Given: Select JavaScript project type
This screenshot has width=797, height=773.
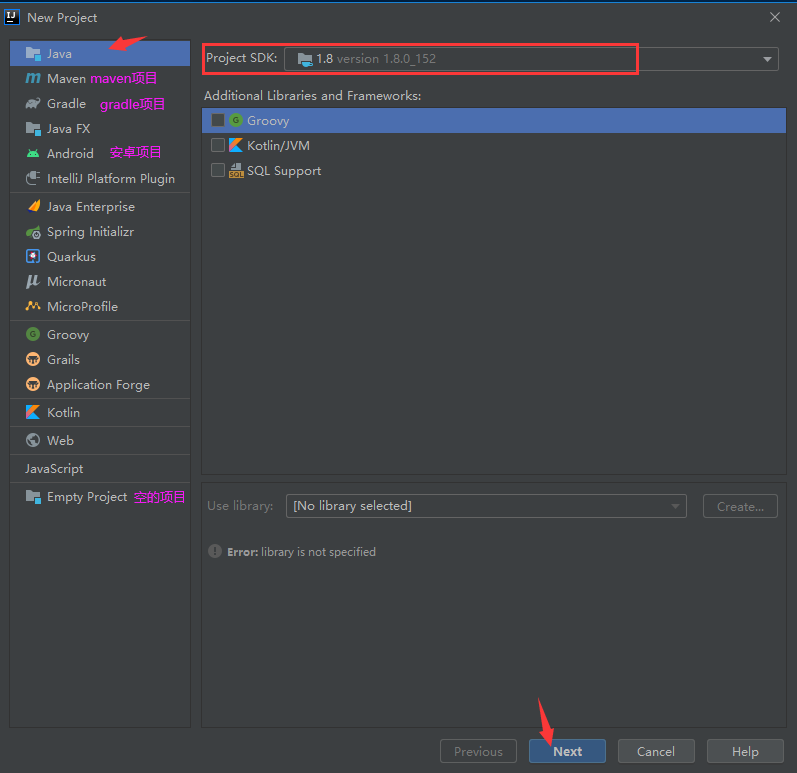Looking at the screenshot, I should (100, 469).
